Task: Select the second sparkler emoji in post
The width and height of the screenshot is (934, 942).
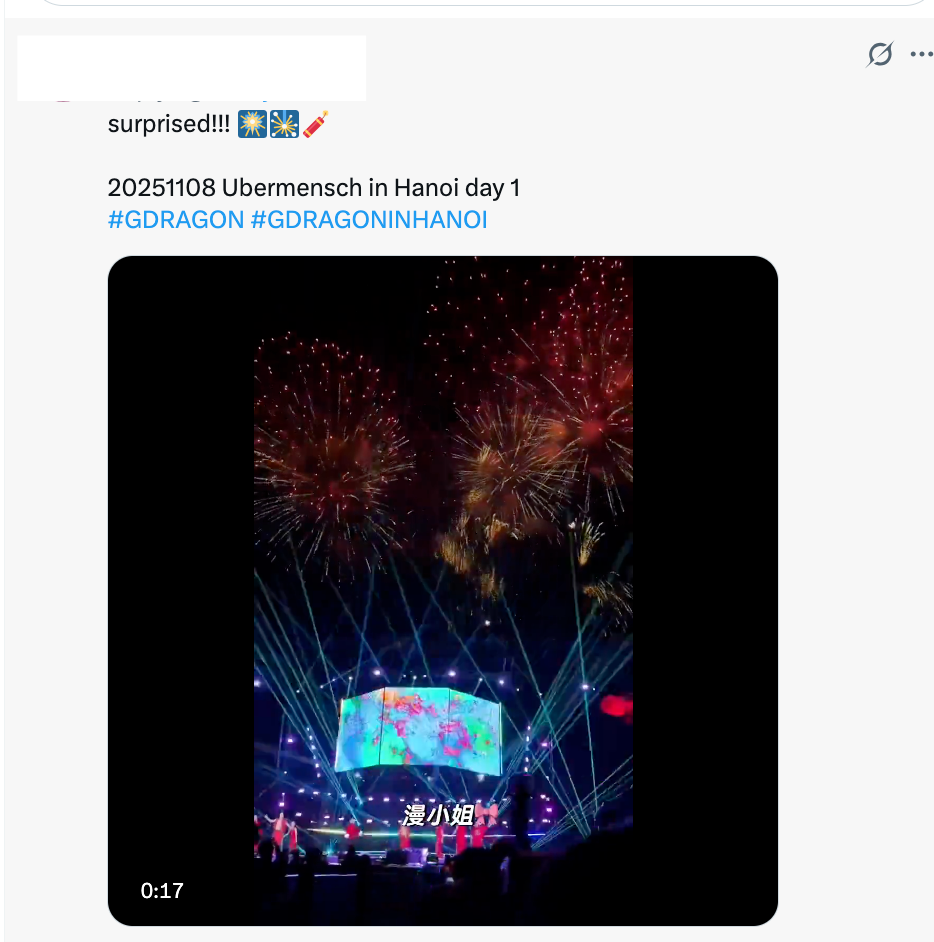Action: tap(284, 124)
